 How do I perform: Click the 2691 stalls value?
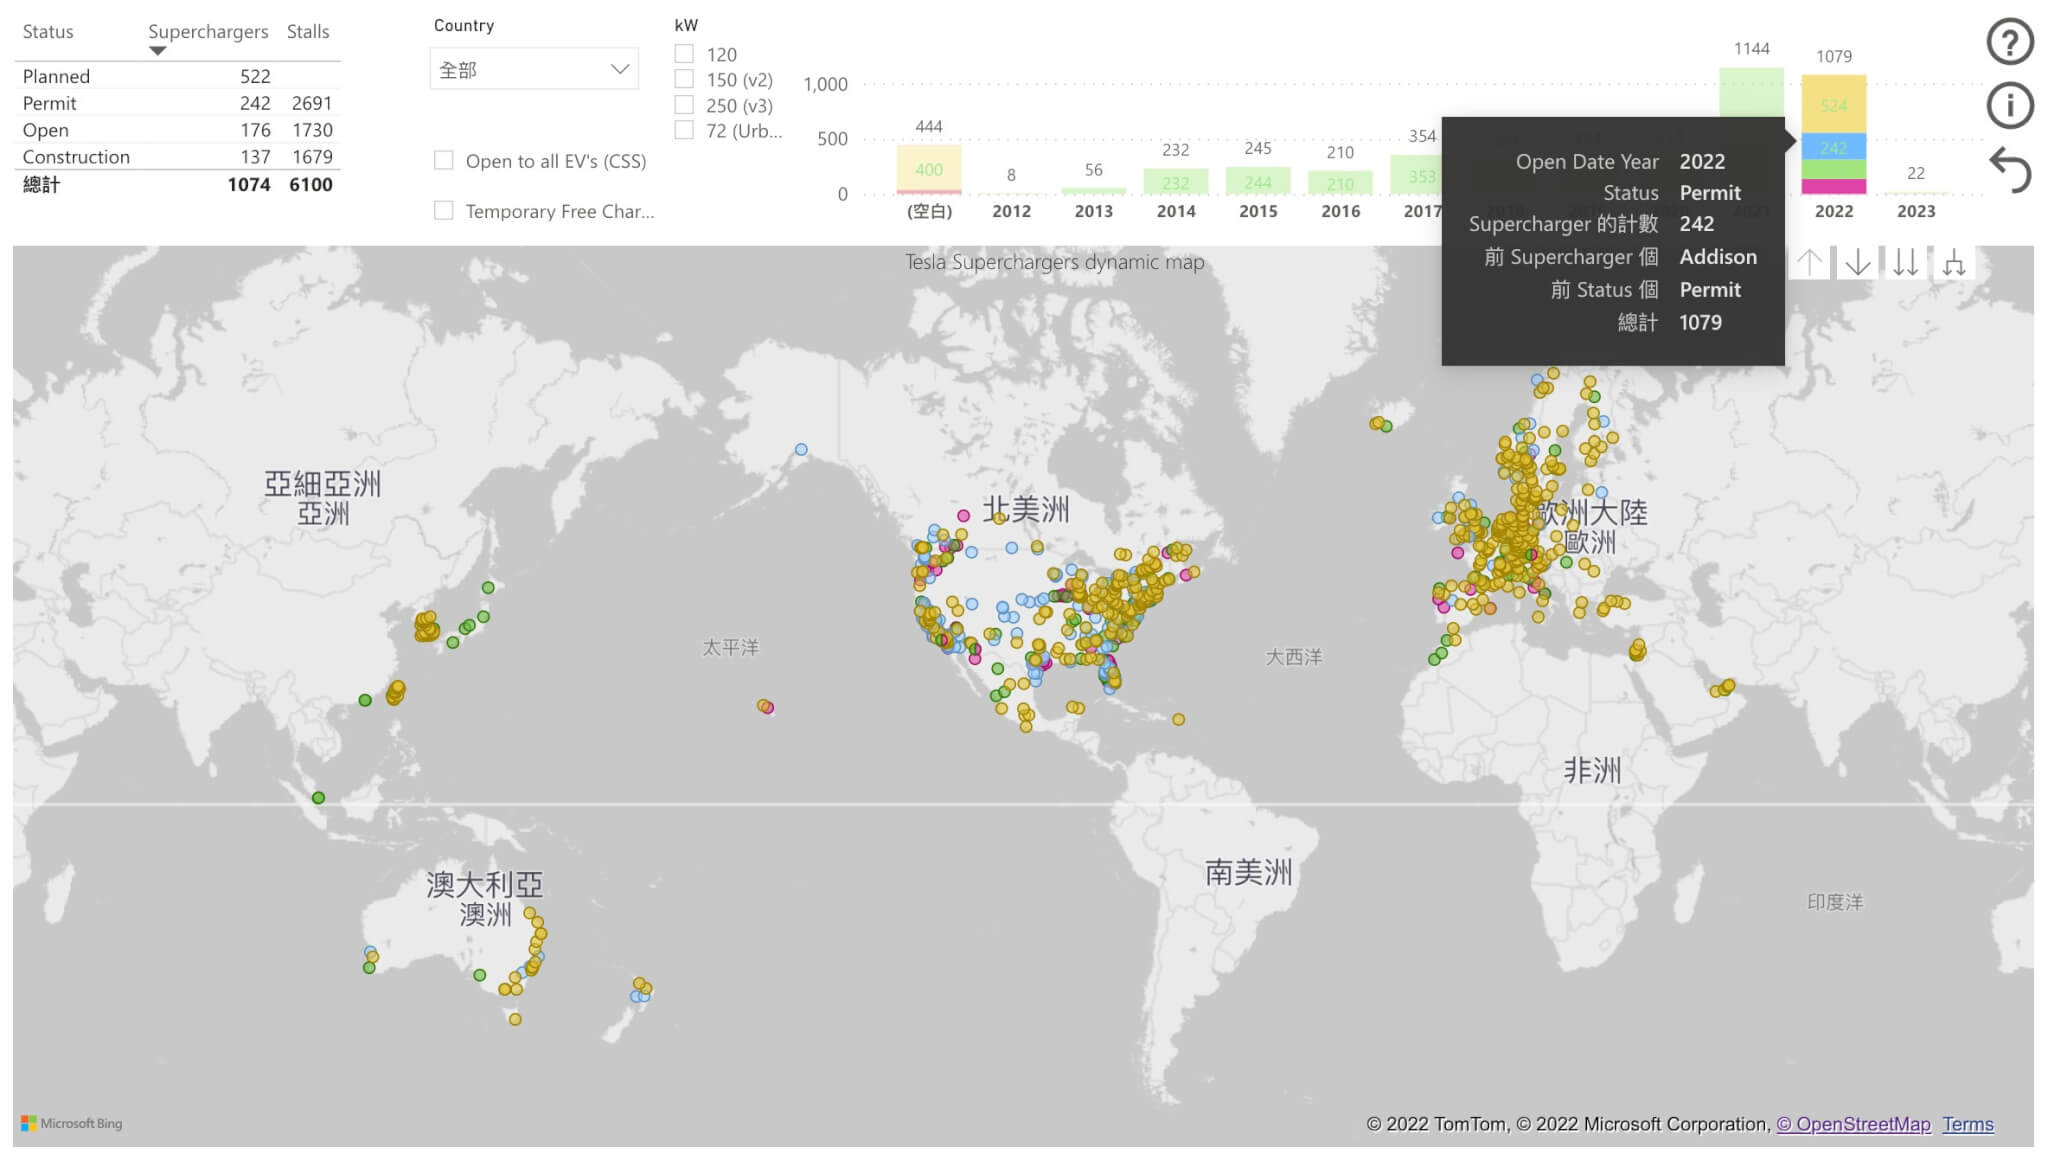[311, 103]
